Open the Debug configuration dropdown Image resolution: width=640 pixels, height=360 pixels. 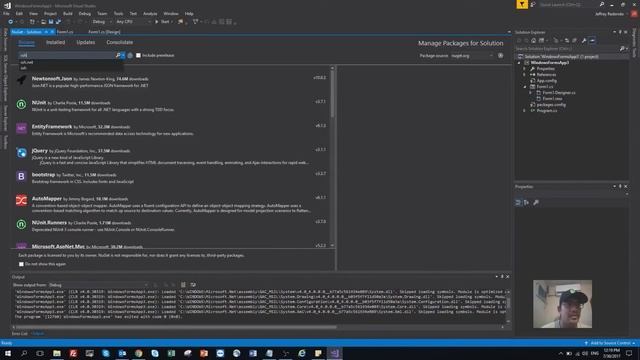102,22
